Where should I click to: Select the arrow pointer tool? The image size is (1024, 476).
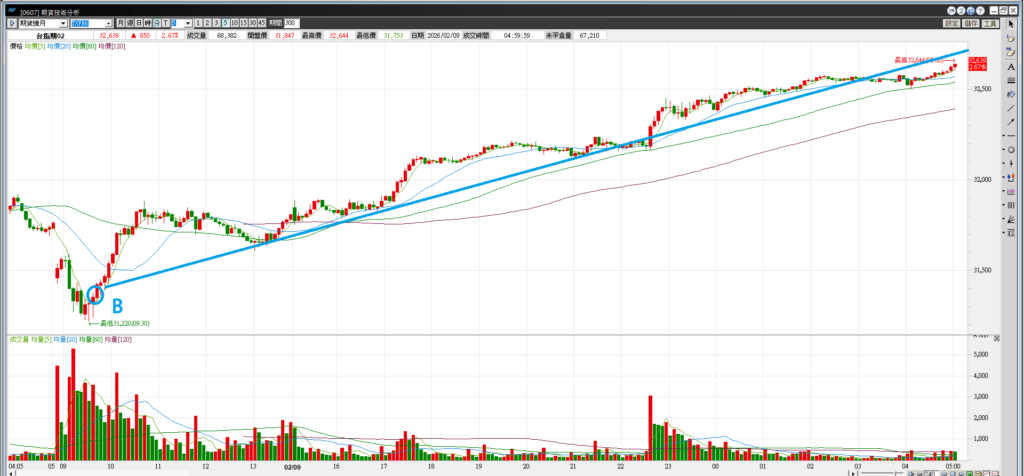point(1012,22)
